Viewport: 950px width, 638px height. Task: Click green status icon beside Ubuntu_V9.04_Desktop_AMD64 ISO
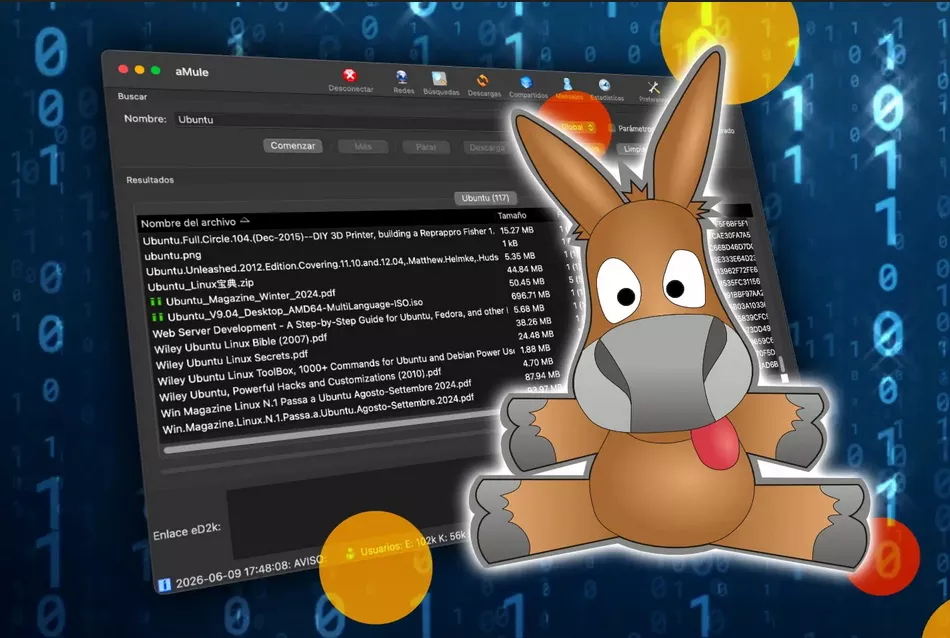coord(158,316)
